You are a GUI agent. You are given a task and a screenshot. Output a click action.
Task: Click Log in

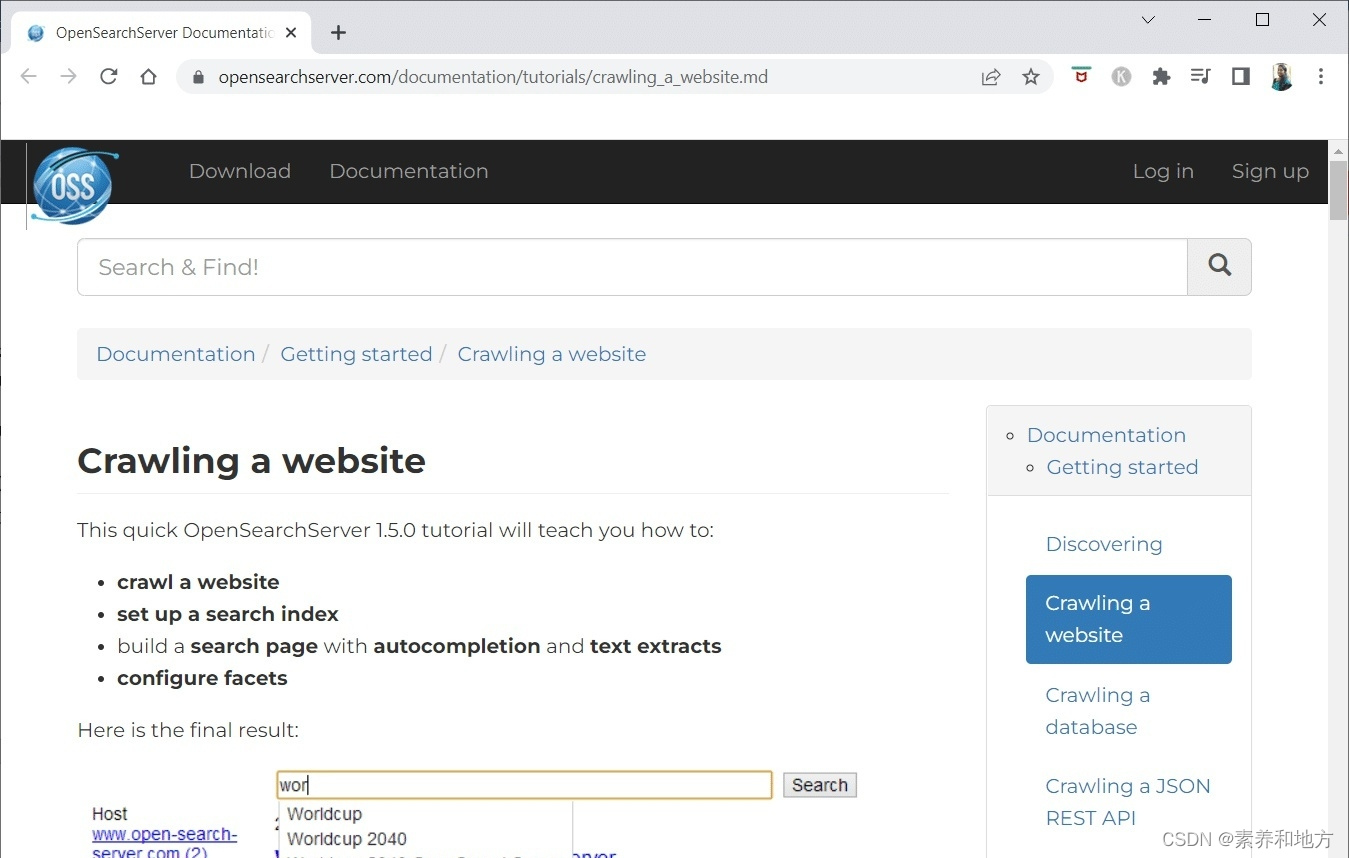(1163, 171)
